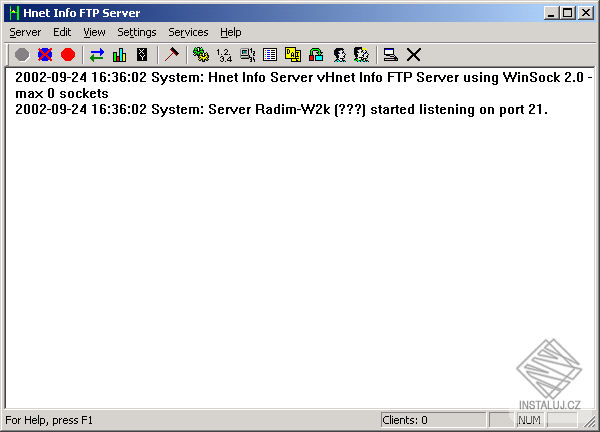Image resolution: width=600 pixels, height=432 pixels.
Task: Click the black X icon in toolbar
Action: point(414,55)
